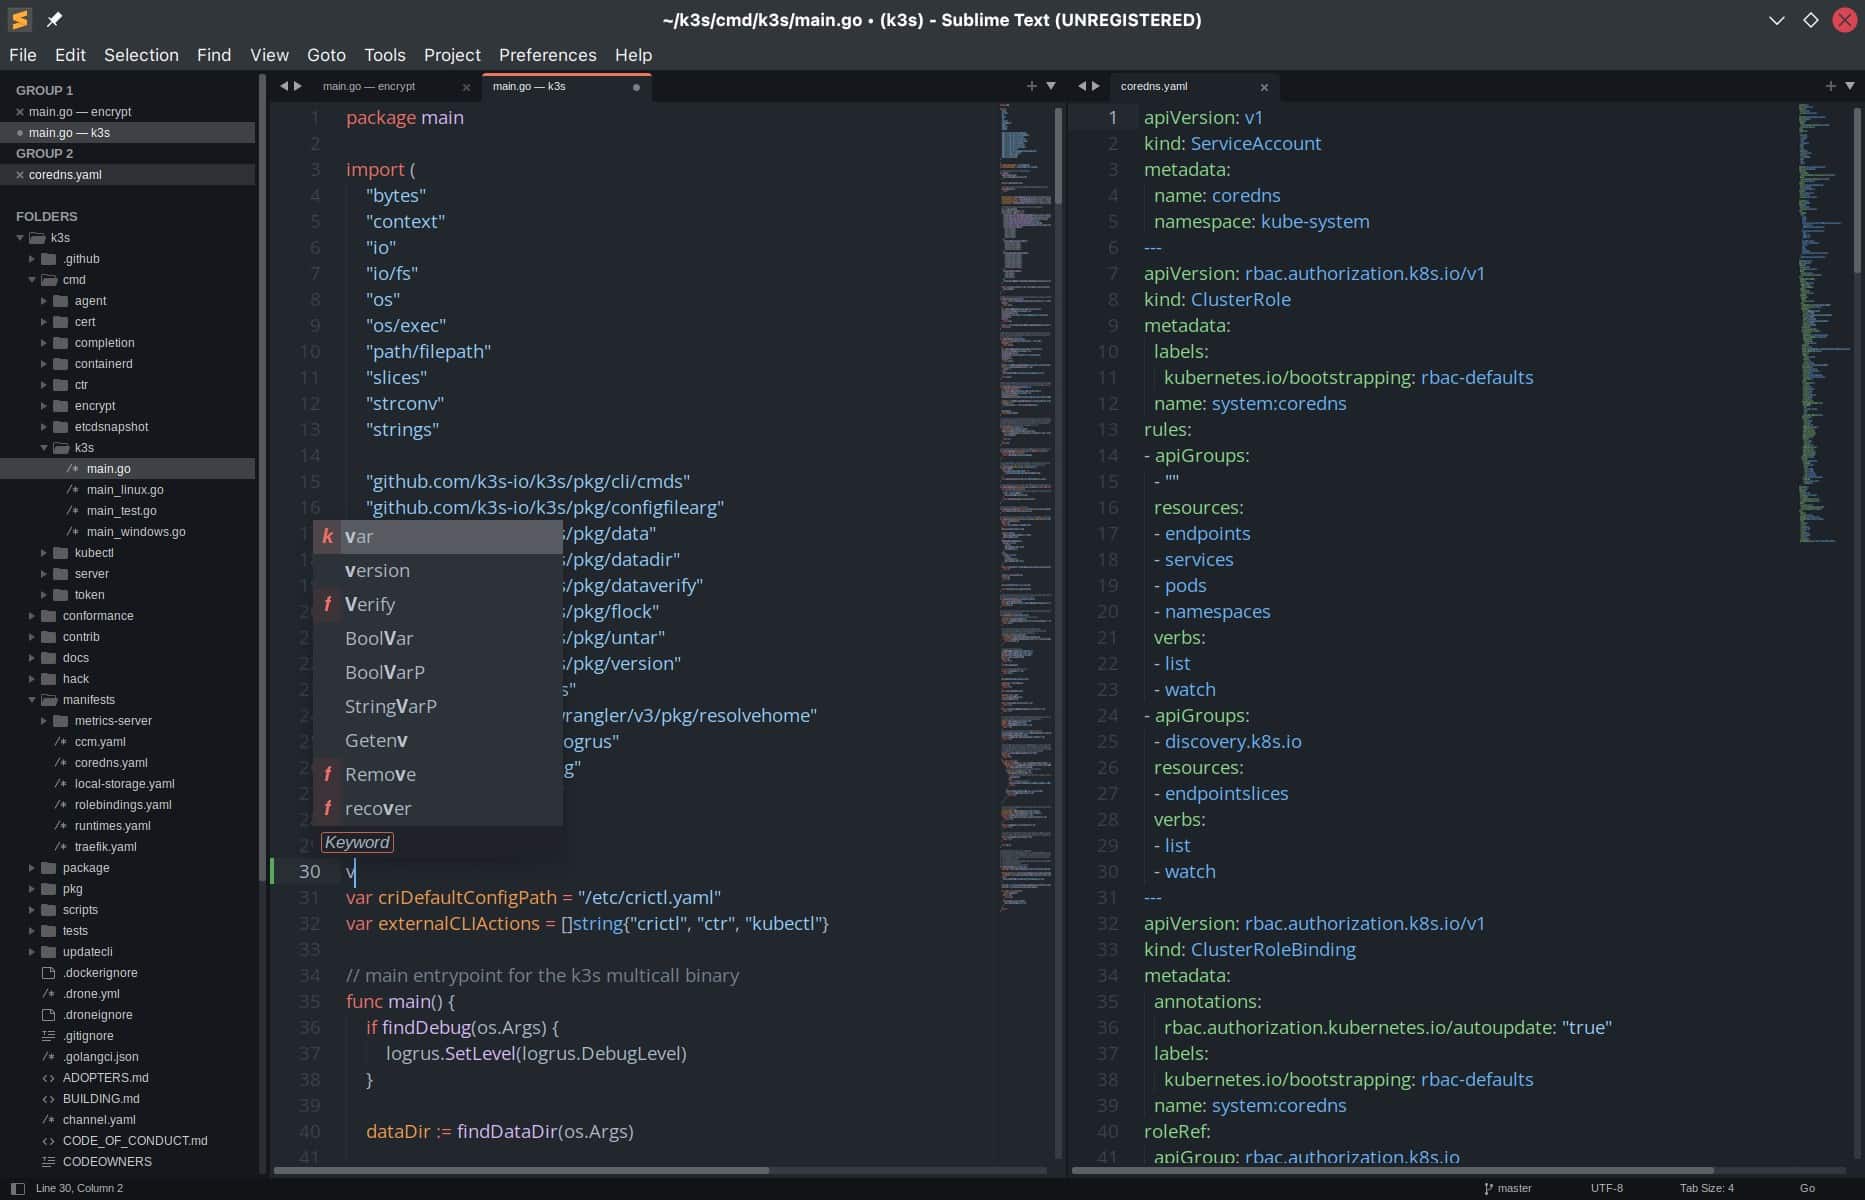Click the pin icon in the title bar
This screenshot has height=1200, width=1865.
pyautogui.click(x=55, y=19)
